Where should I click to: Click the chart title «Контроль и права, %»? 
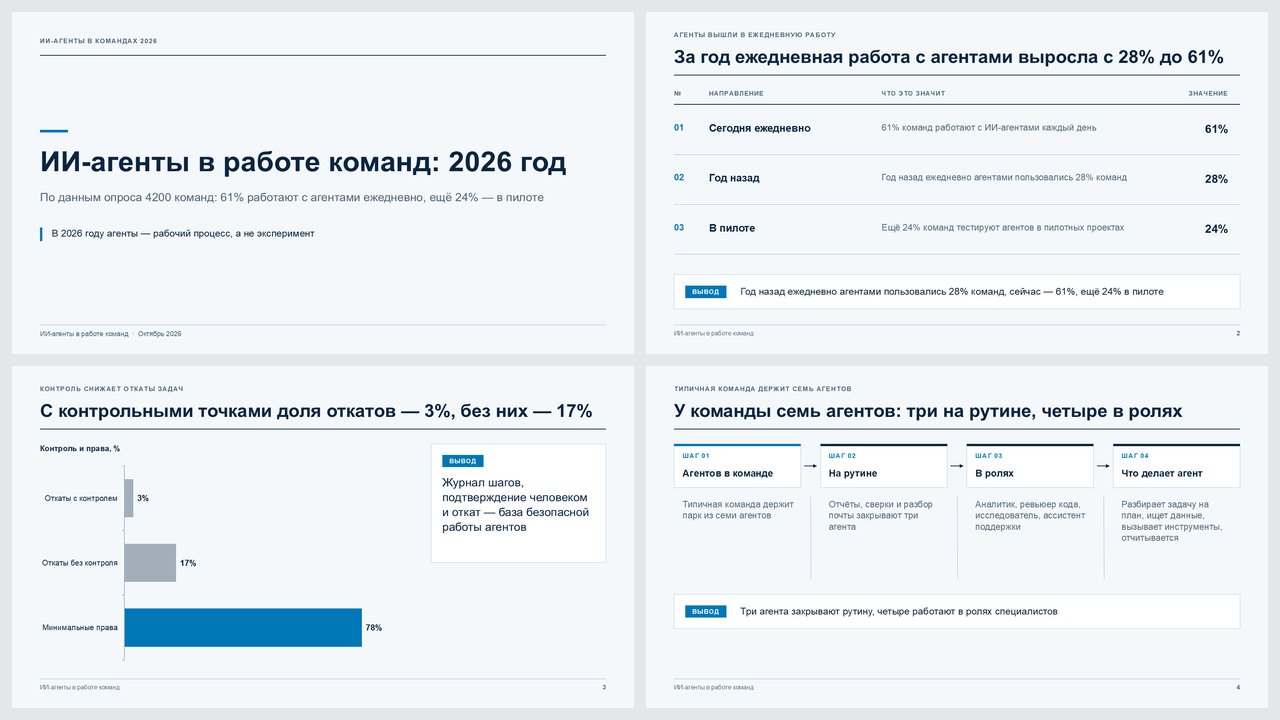(x=80, y=449)
